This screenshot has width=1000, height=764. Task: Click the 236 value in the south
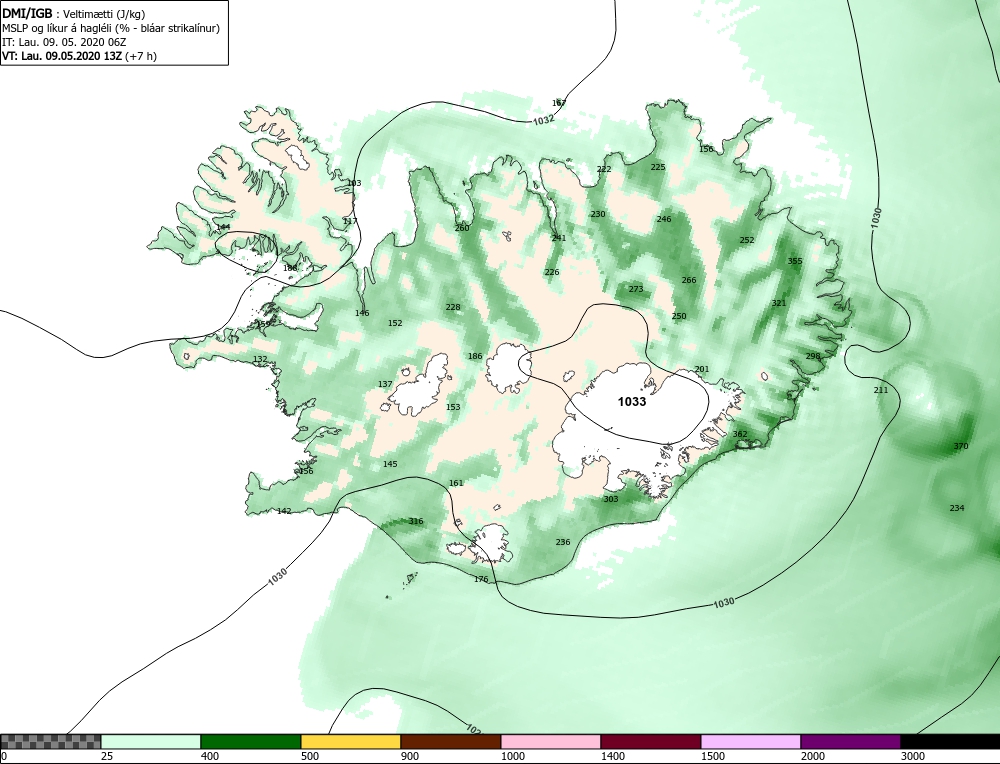point(562,542)
